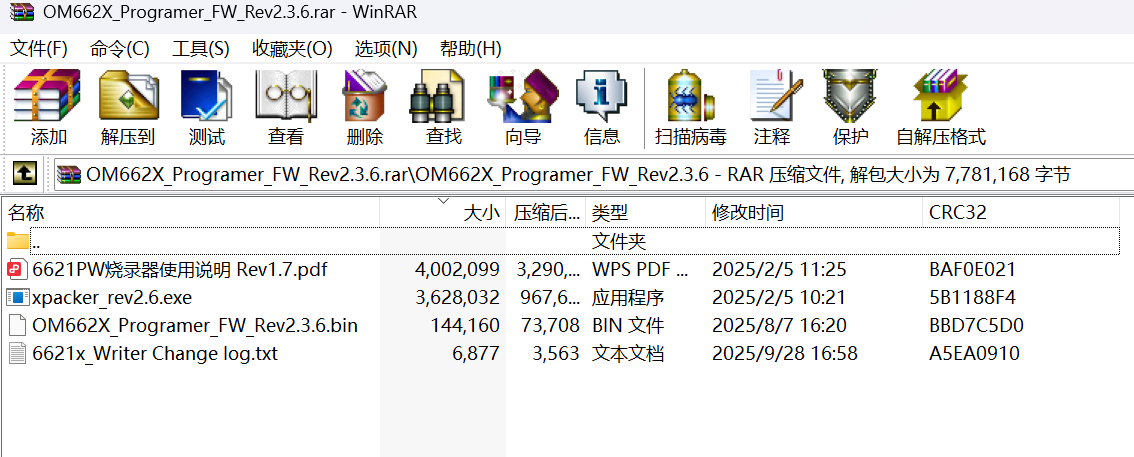The image size is (1134, 457).
Task: Click the archive path address field
Action: point(580,175)
